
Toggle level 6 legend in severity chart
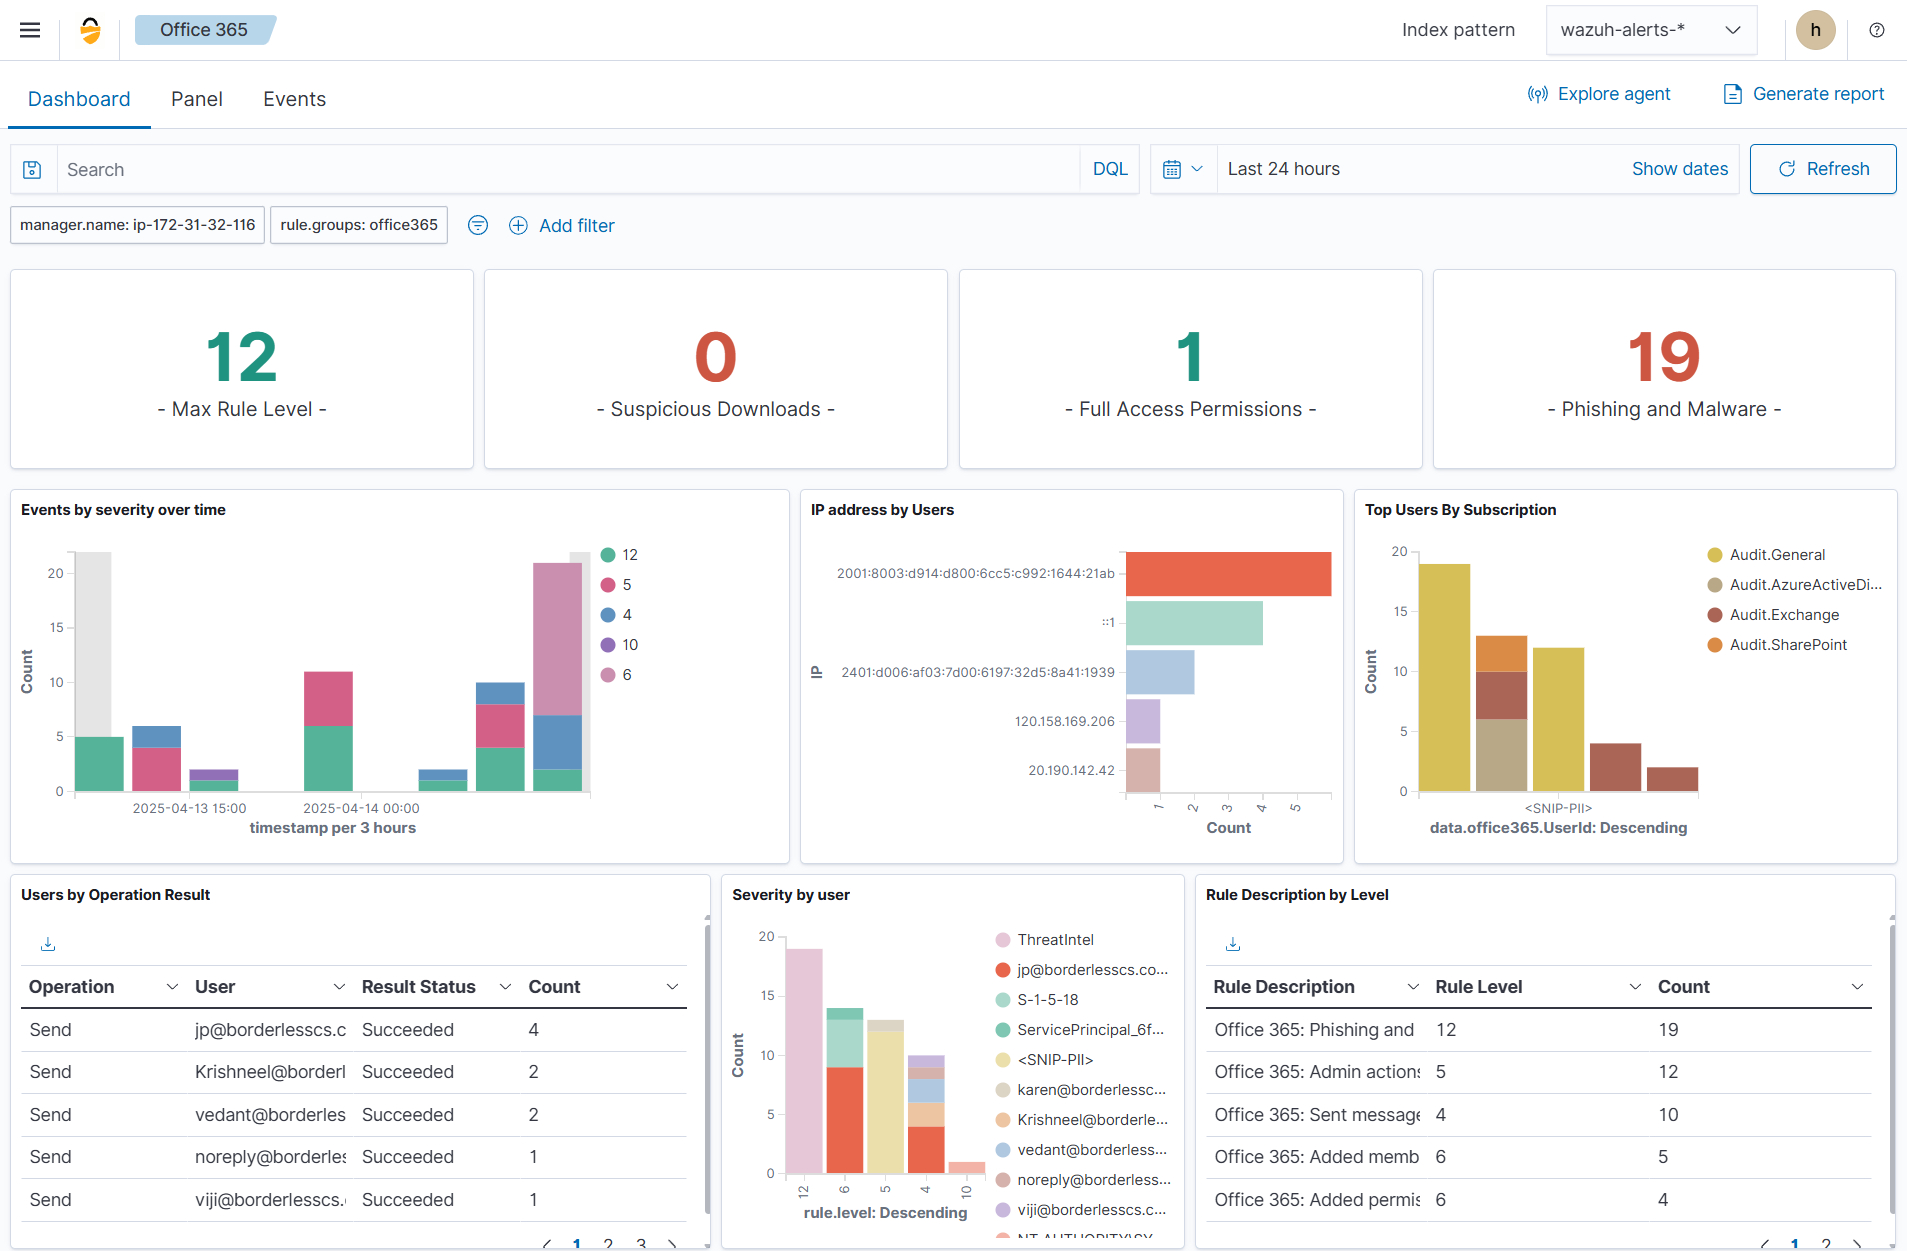pos(616,675)
